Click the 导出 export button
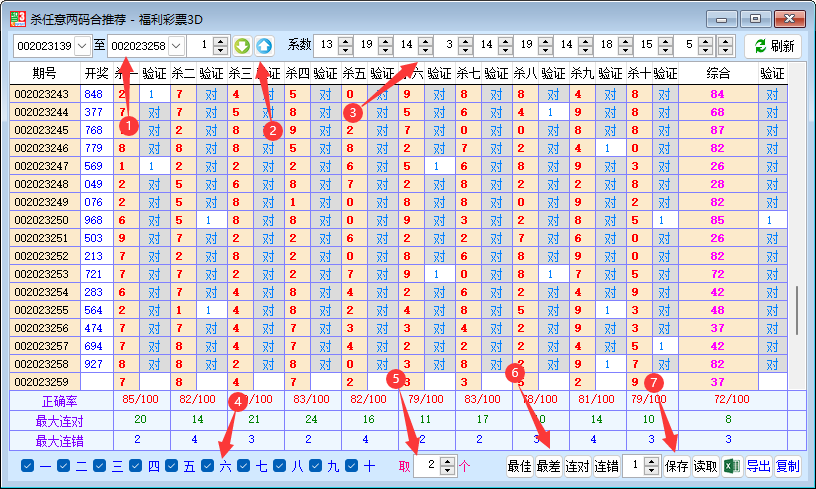Viewport: 816px width, 489px height. click(759, 466)
